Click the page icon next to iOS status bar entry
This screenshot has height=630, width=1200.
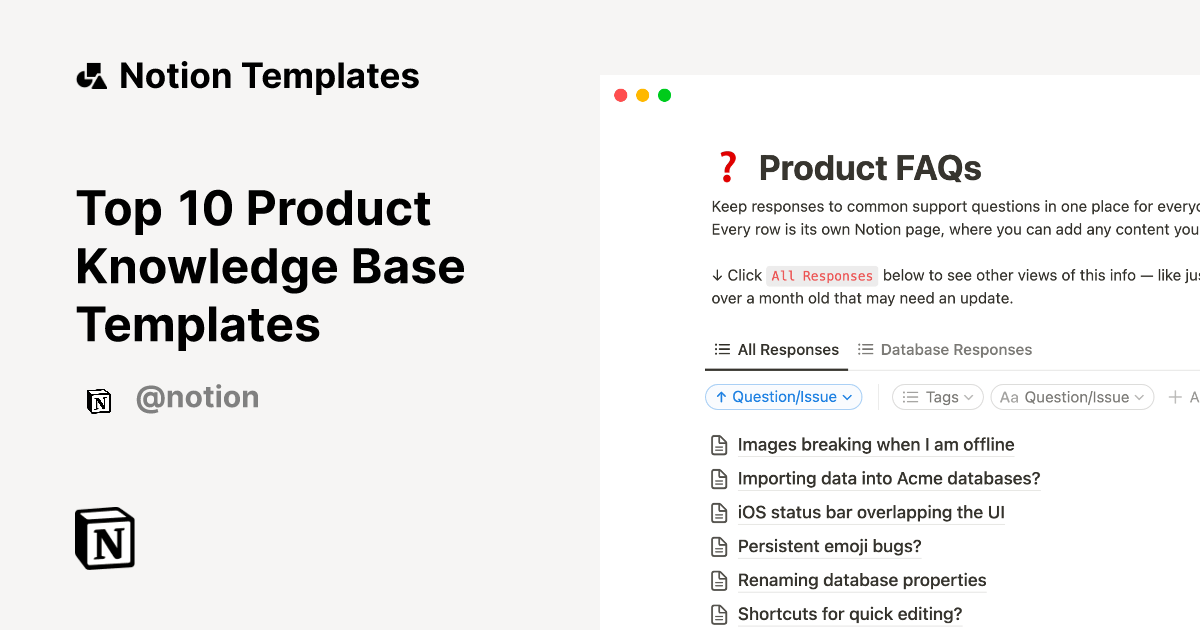(x=720, y=512)
